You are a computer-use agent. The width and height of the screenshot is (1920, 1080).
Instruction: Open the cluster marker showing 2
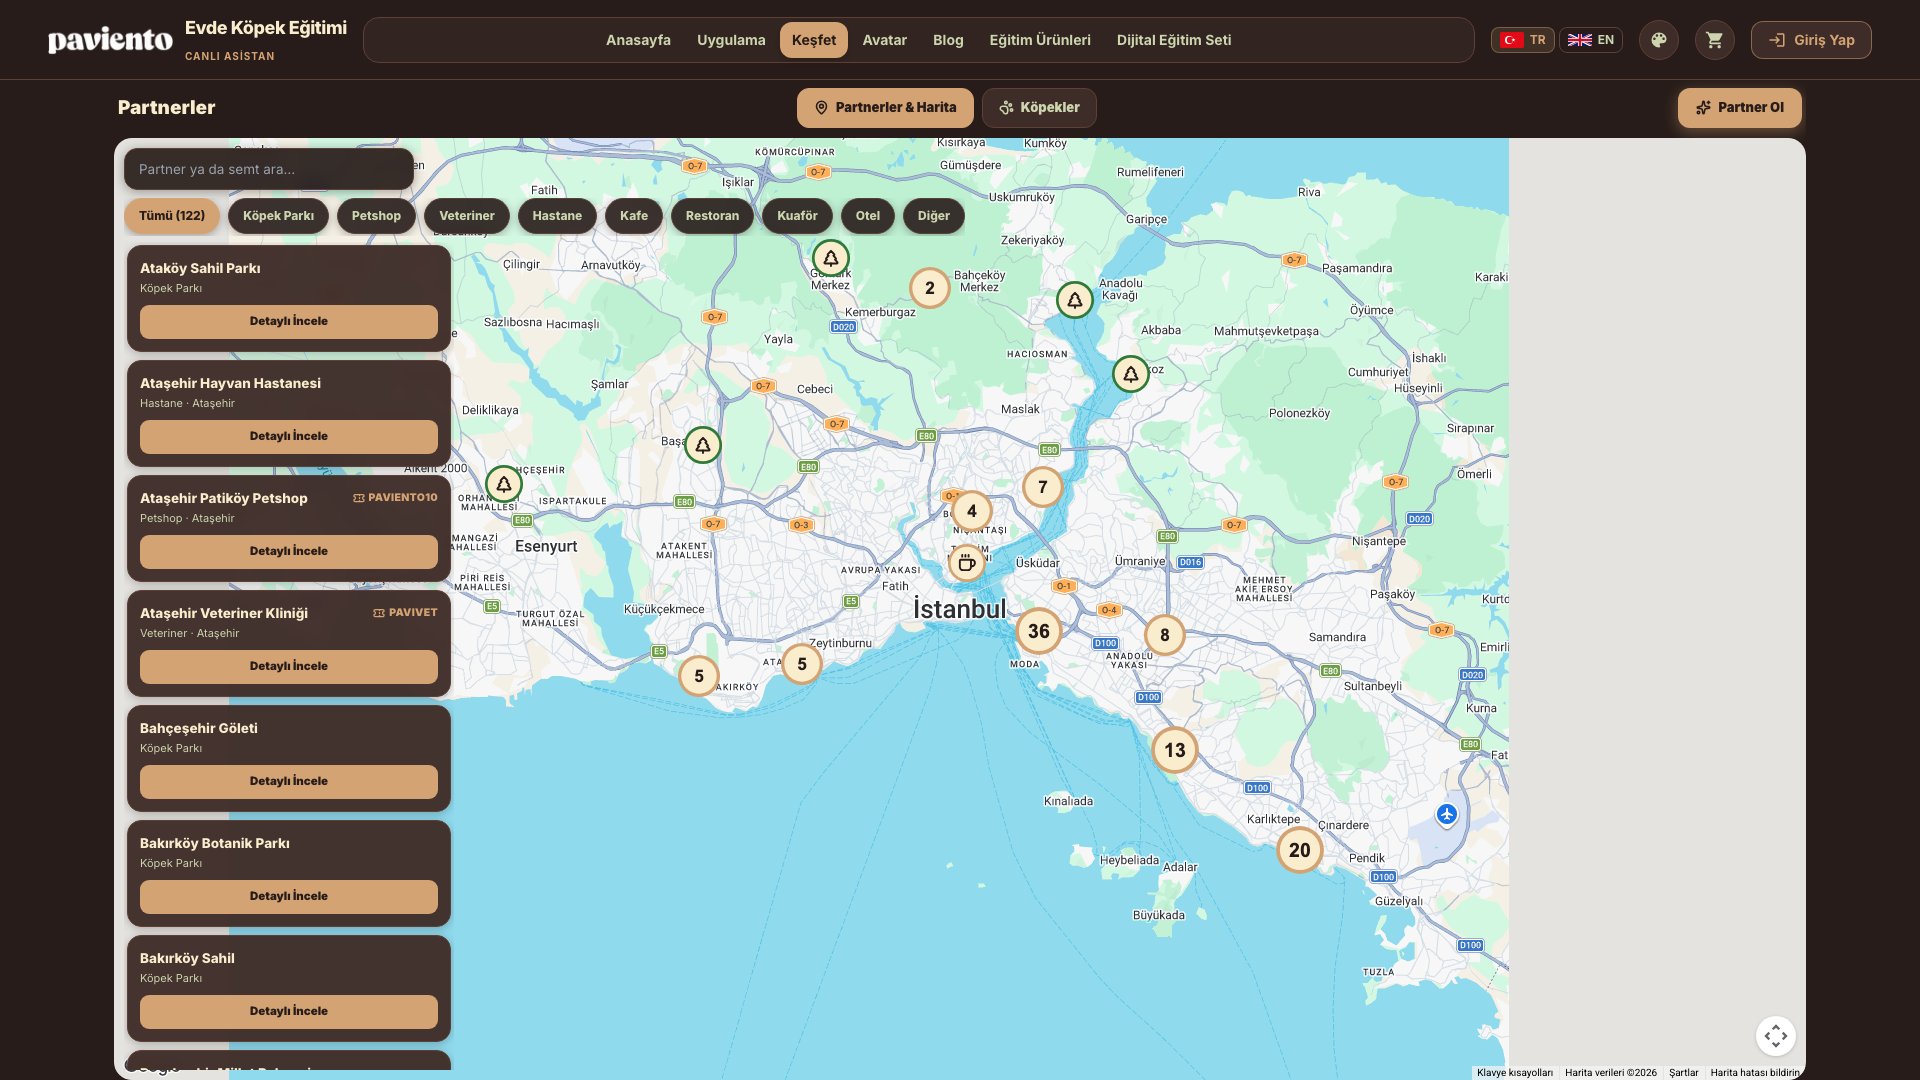930,288
